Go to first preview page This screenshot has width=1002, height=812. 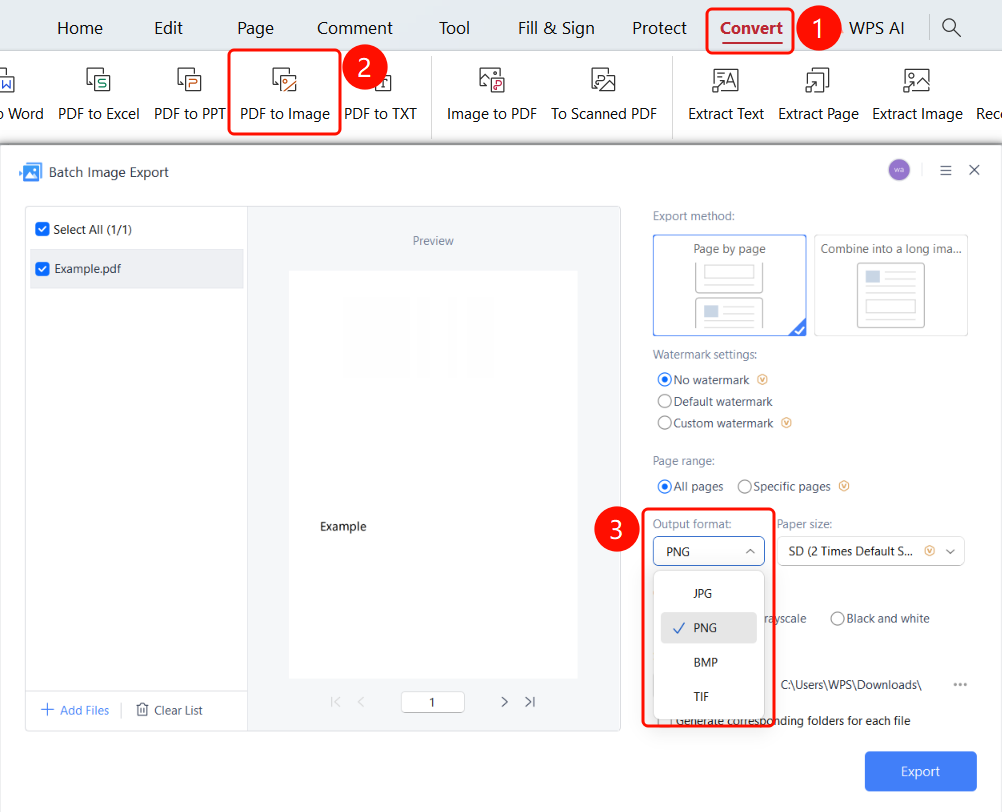point(335,702)
